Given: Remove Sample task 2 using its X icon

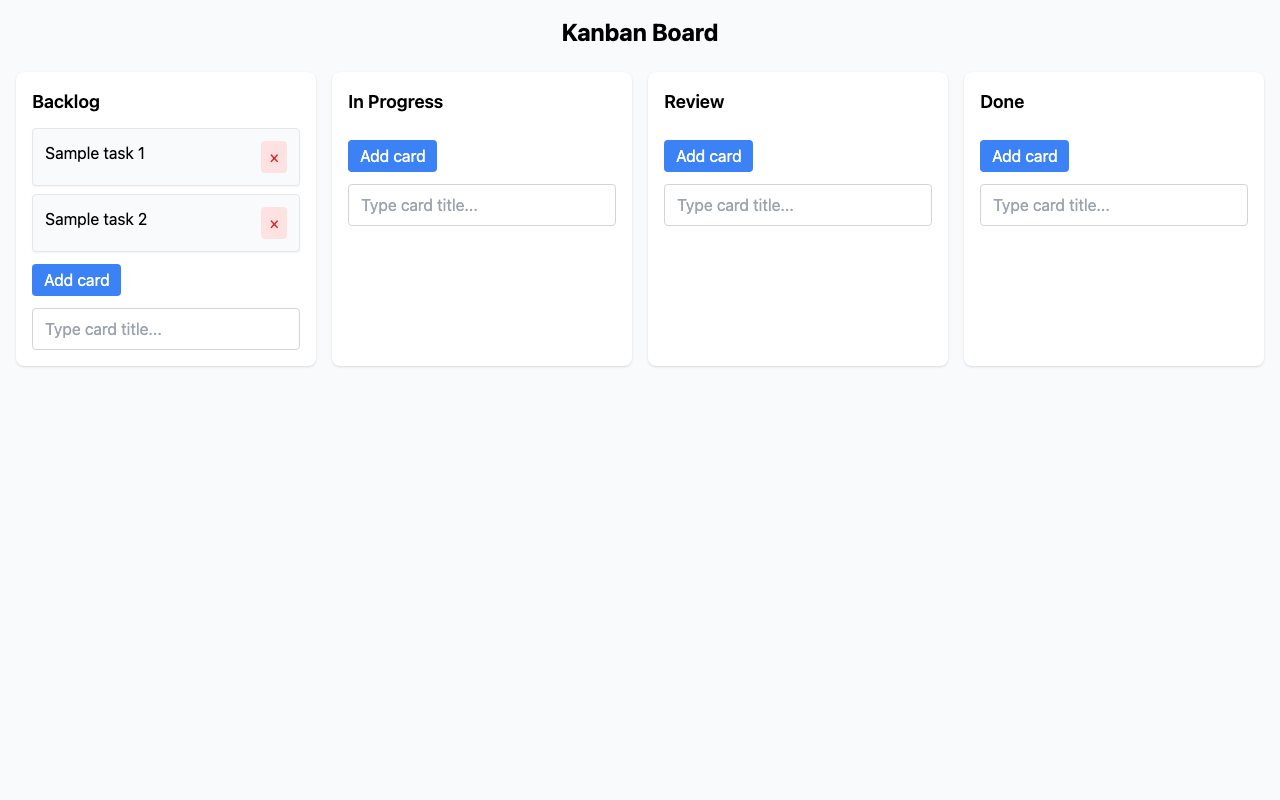Looking at the screenshot, I should pos(274,223).
